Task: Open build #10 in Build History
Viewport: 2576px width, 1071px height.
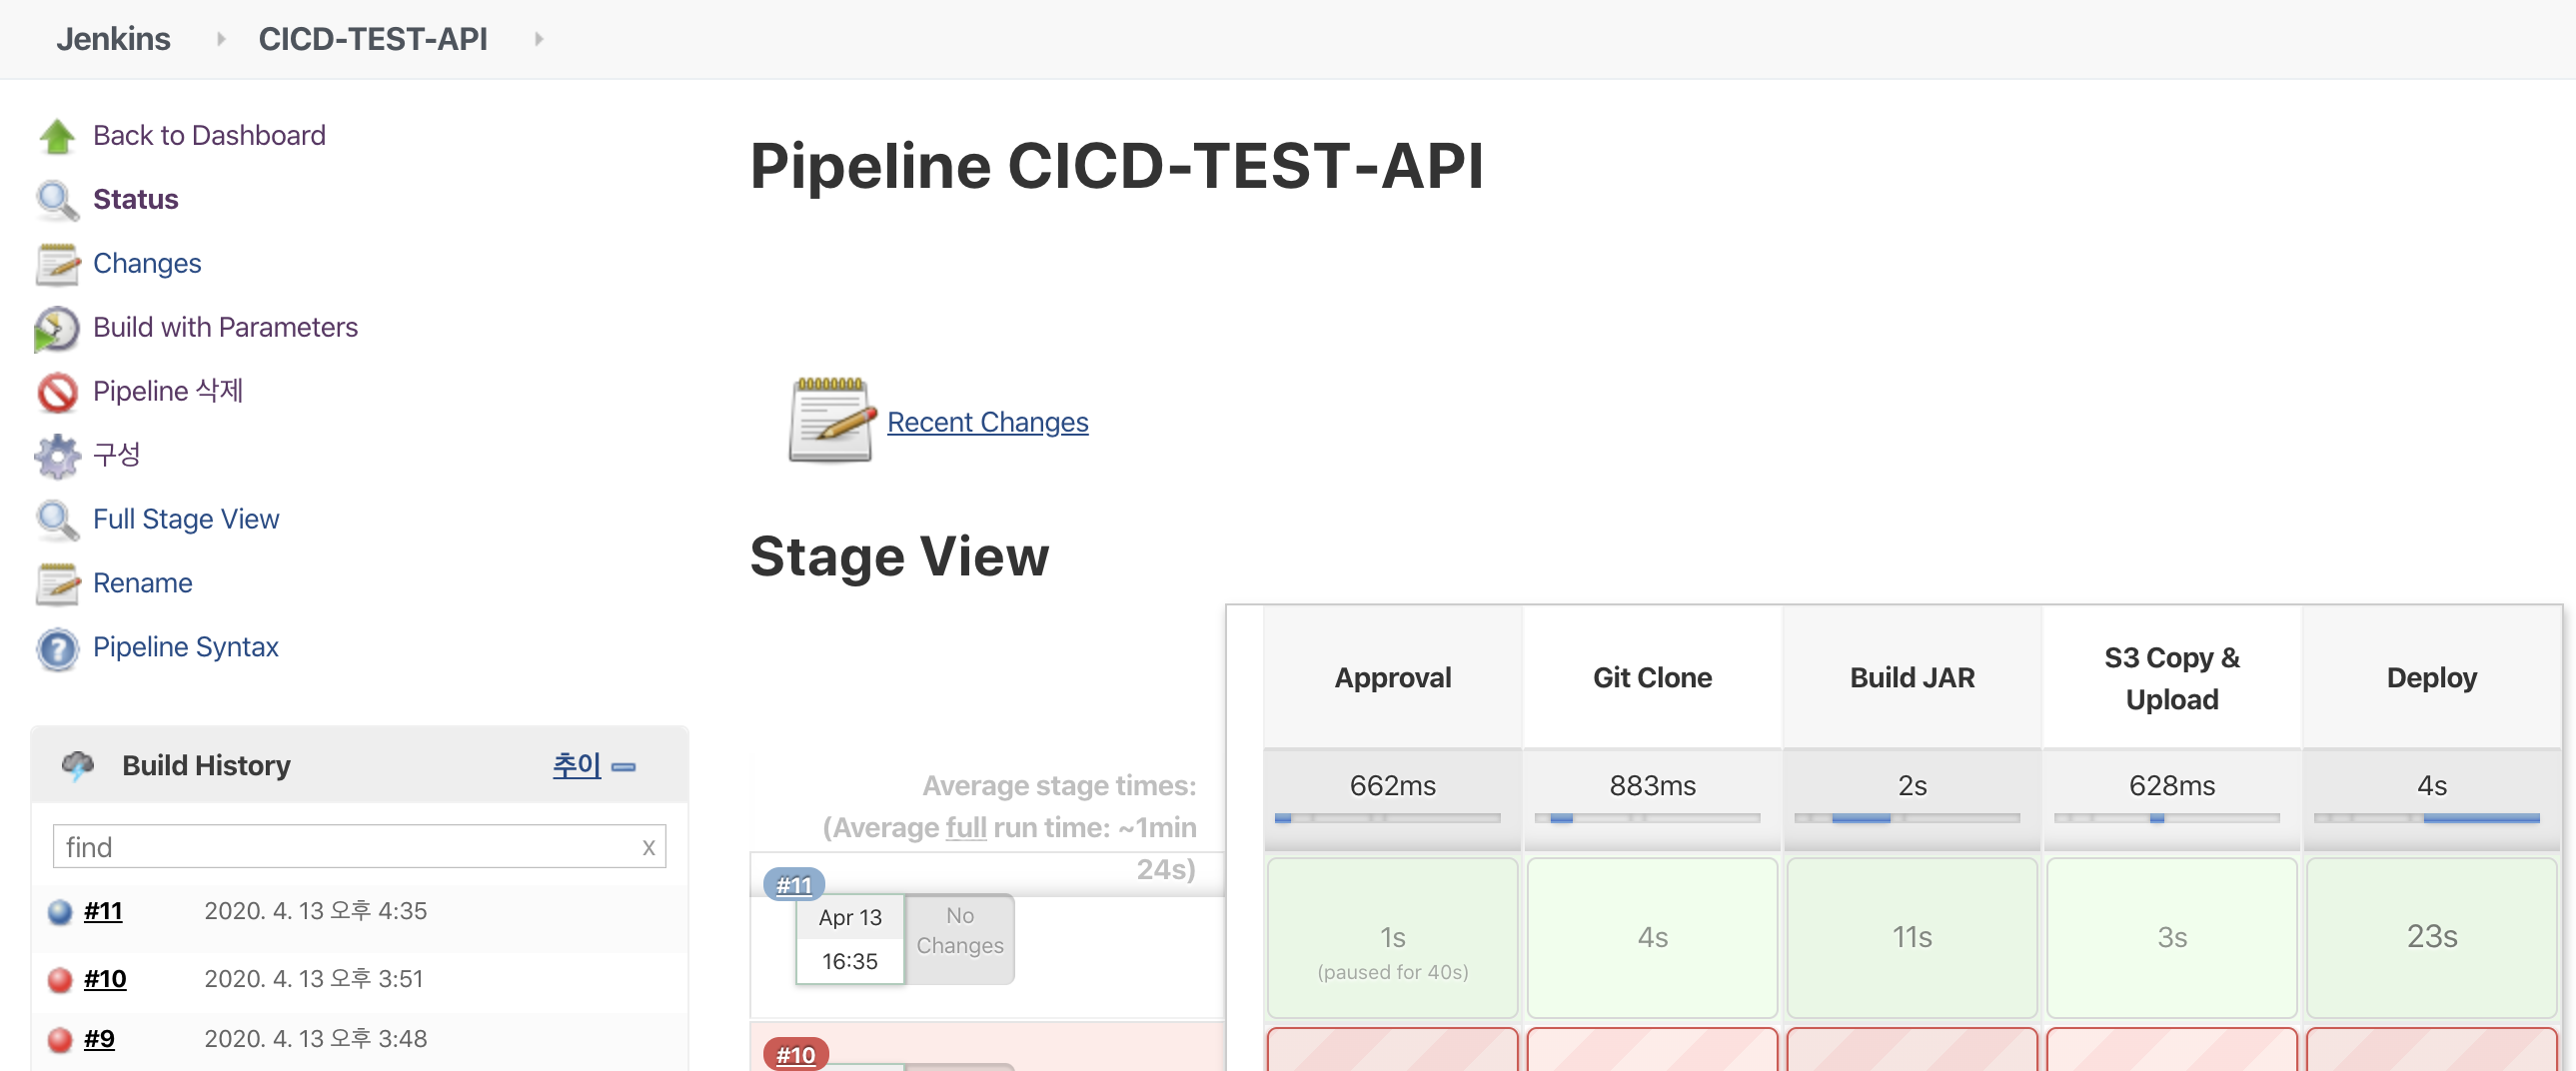Action: tap(105, 979)
